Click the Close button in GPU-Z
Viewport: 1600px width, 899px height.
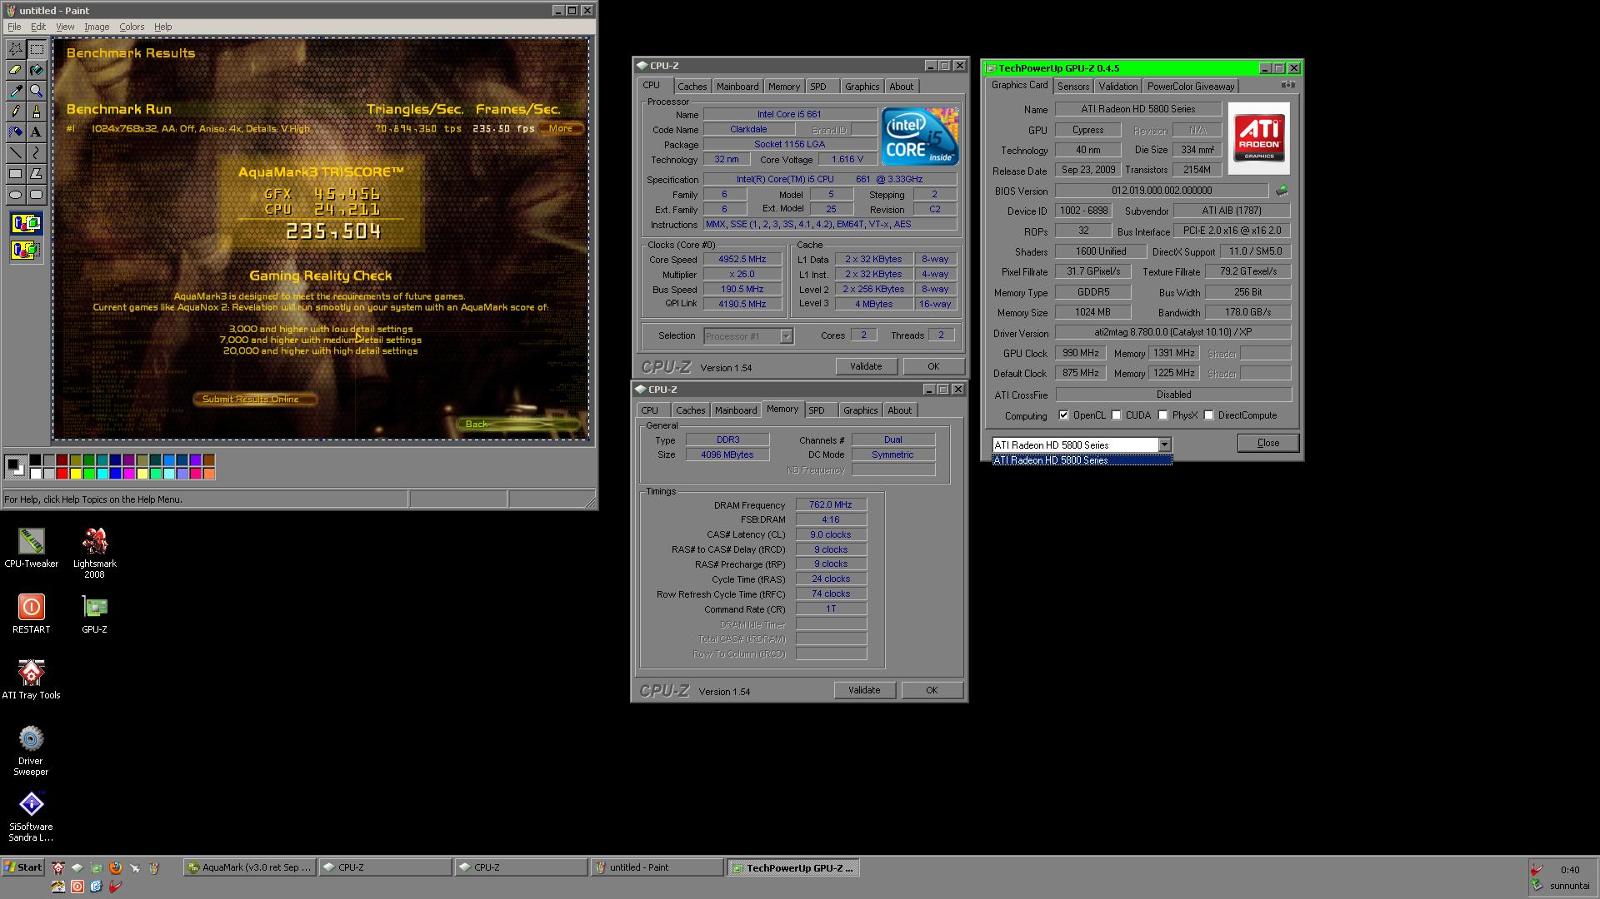tap(1268, 443)
